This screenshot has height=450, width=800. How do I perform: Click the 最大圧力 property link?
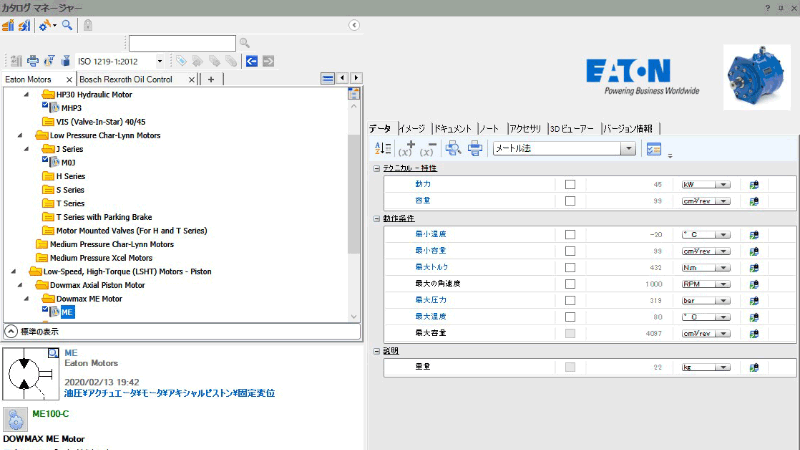pos(431,300)
